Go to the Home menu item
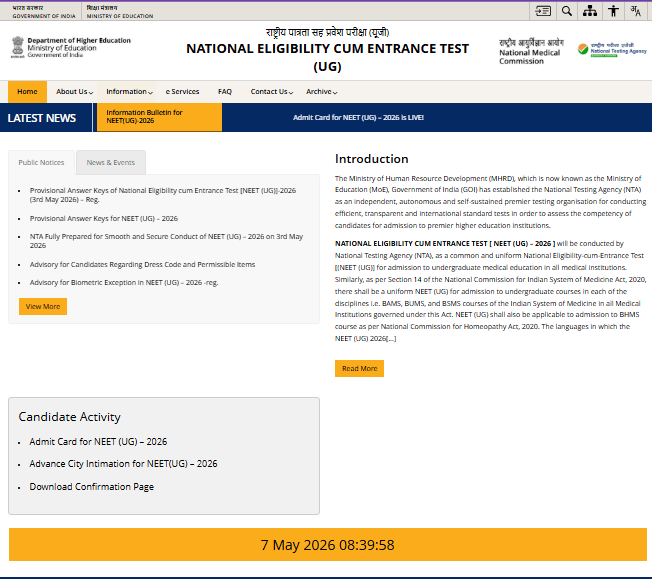652x579 pixels. pos(27,92)
